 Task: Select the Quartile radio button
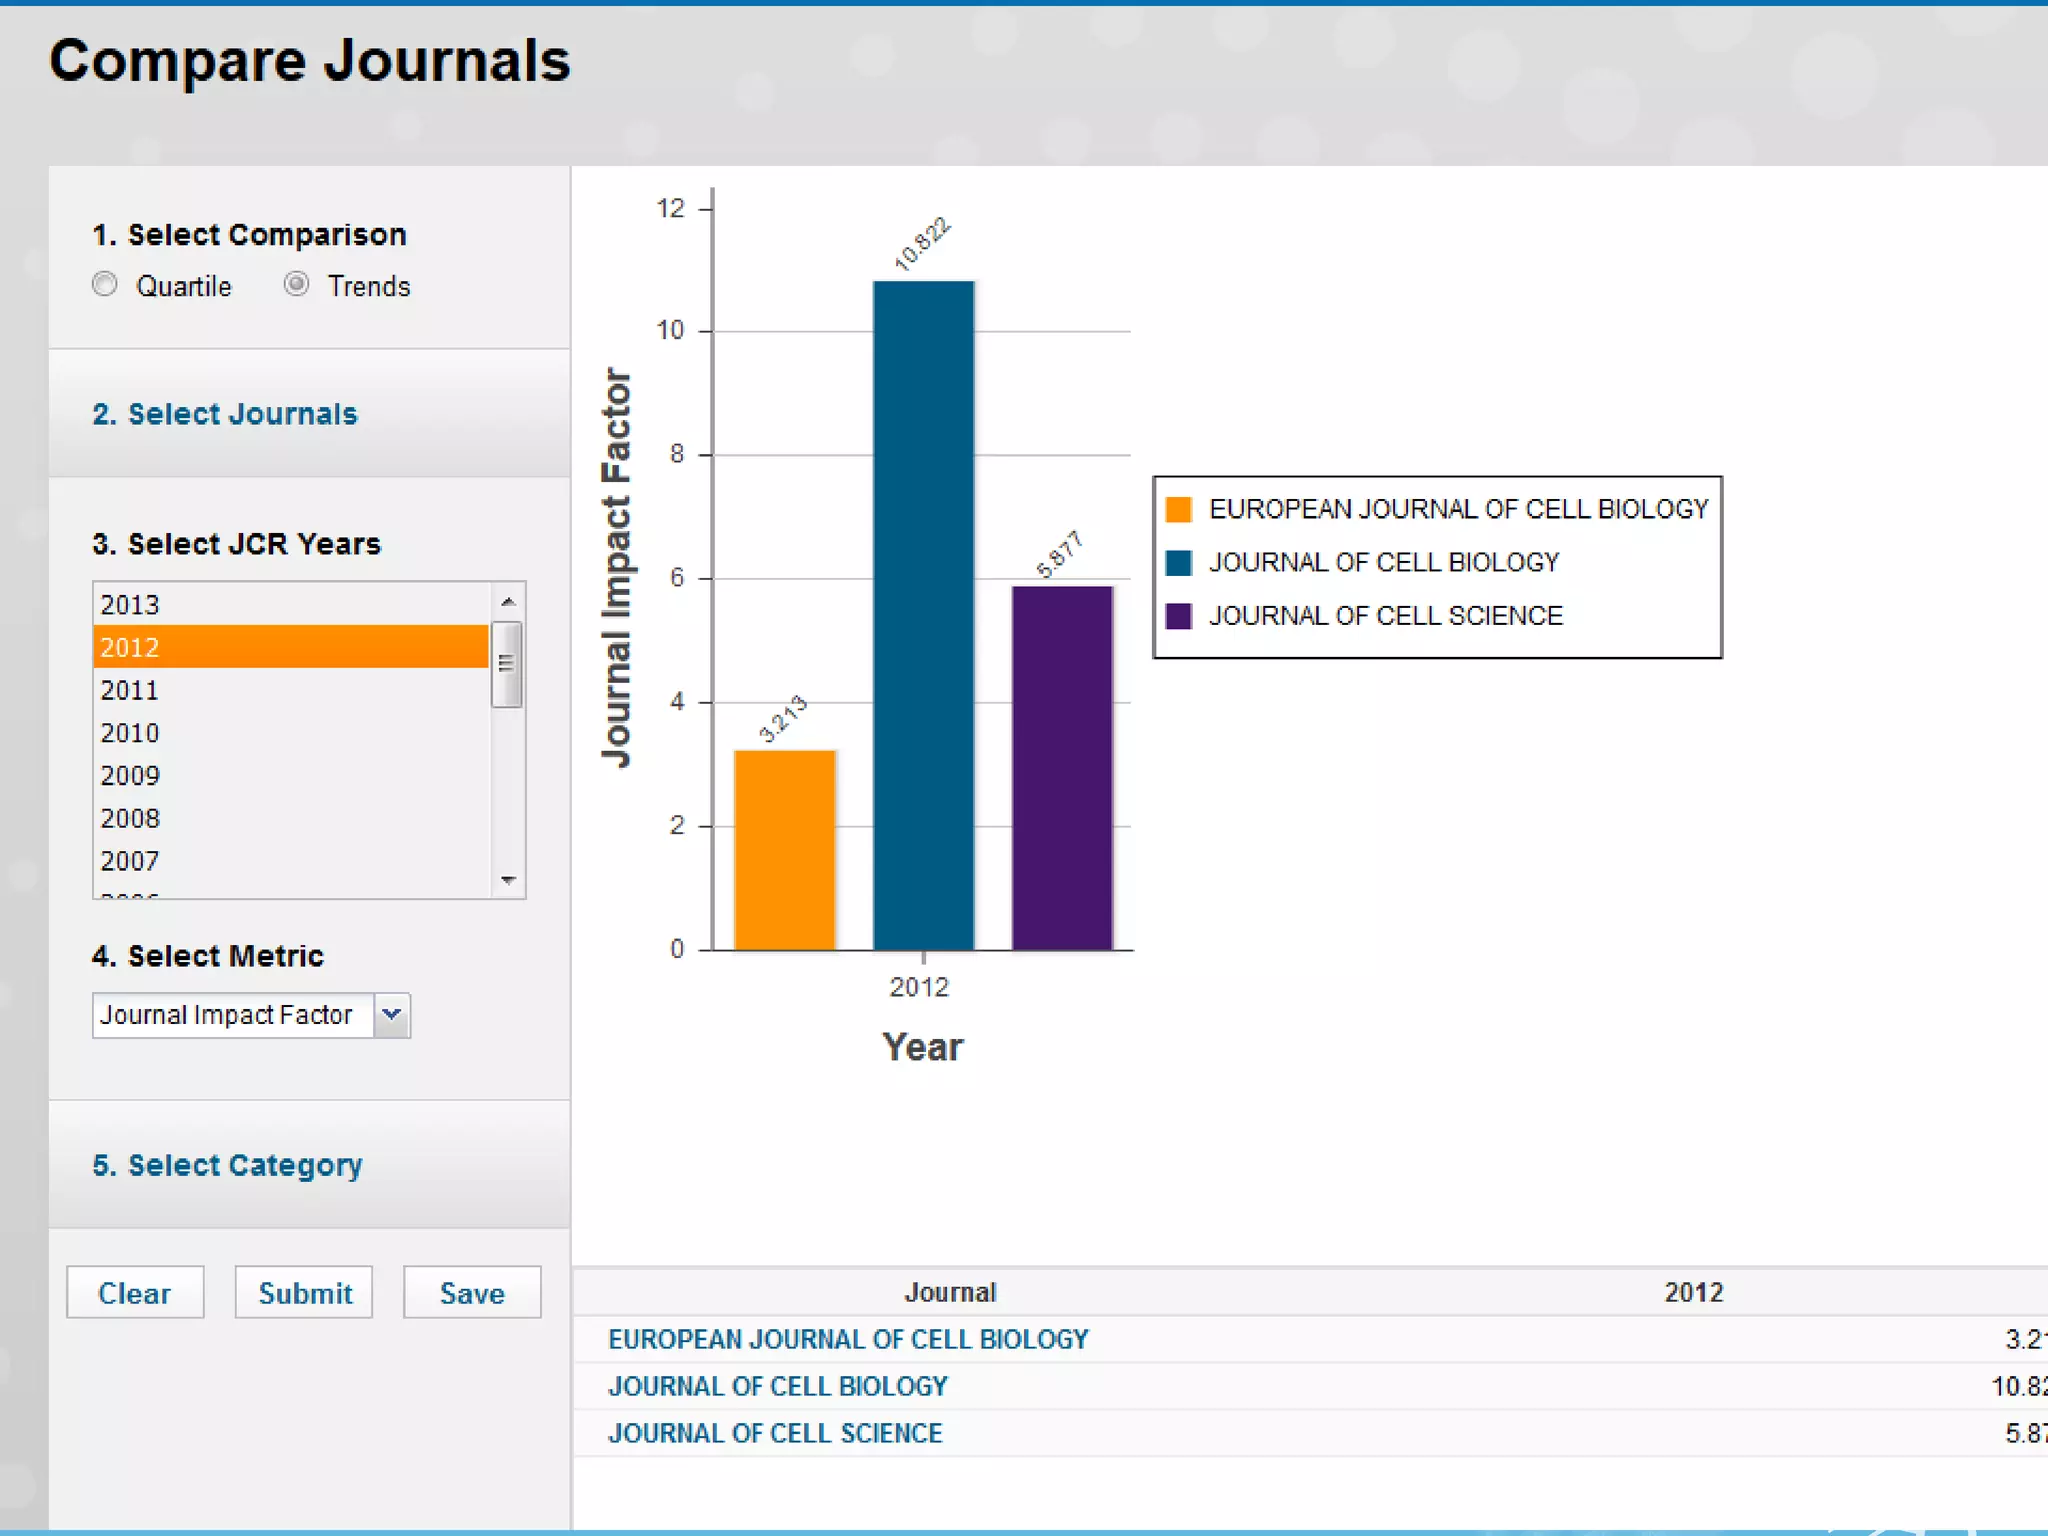[105, 285]
